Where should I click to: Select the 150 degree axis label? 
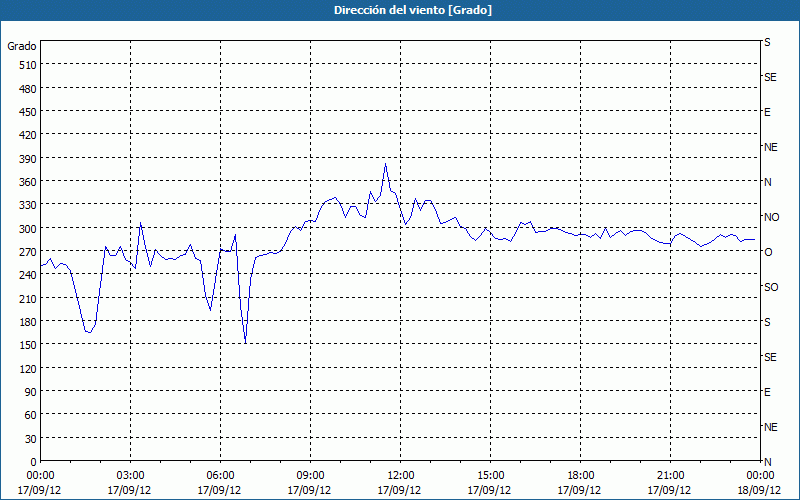pos(28,345)
